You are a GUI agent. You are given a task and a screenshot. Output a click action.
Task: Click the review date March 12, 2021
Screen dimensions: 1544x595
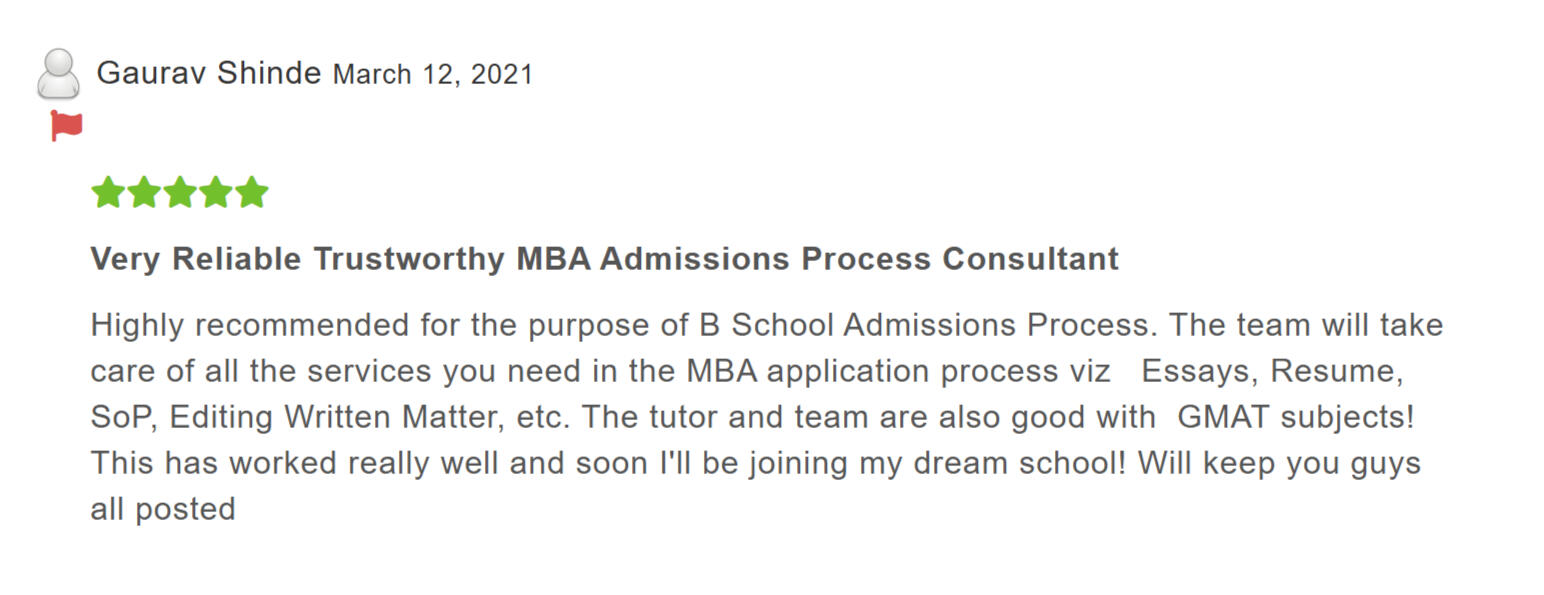(x=432, y=74)
